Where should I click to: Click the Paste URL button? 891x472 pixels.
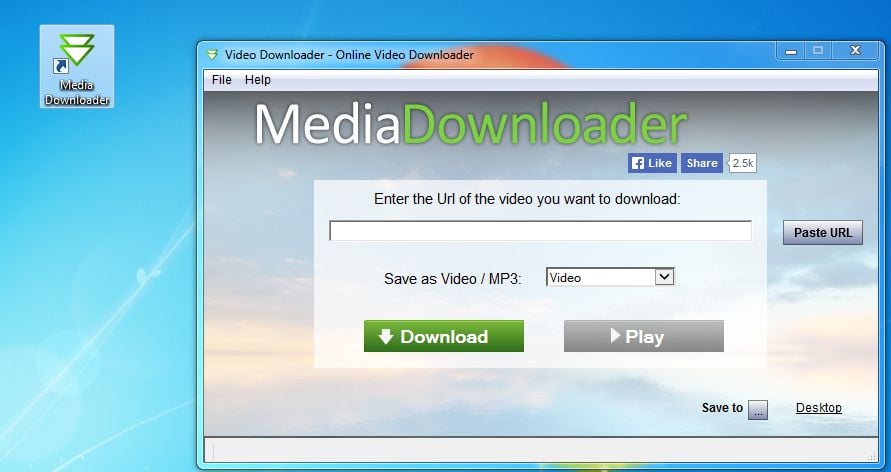coord(823,233)
